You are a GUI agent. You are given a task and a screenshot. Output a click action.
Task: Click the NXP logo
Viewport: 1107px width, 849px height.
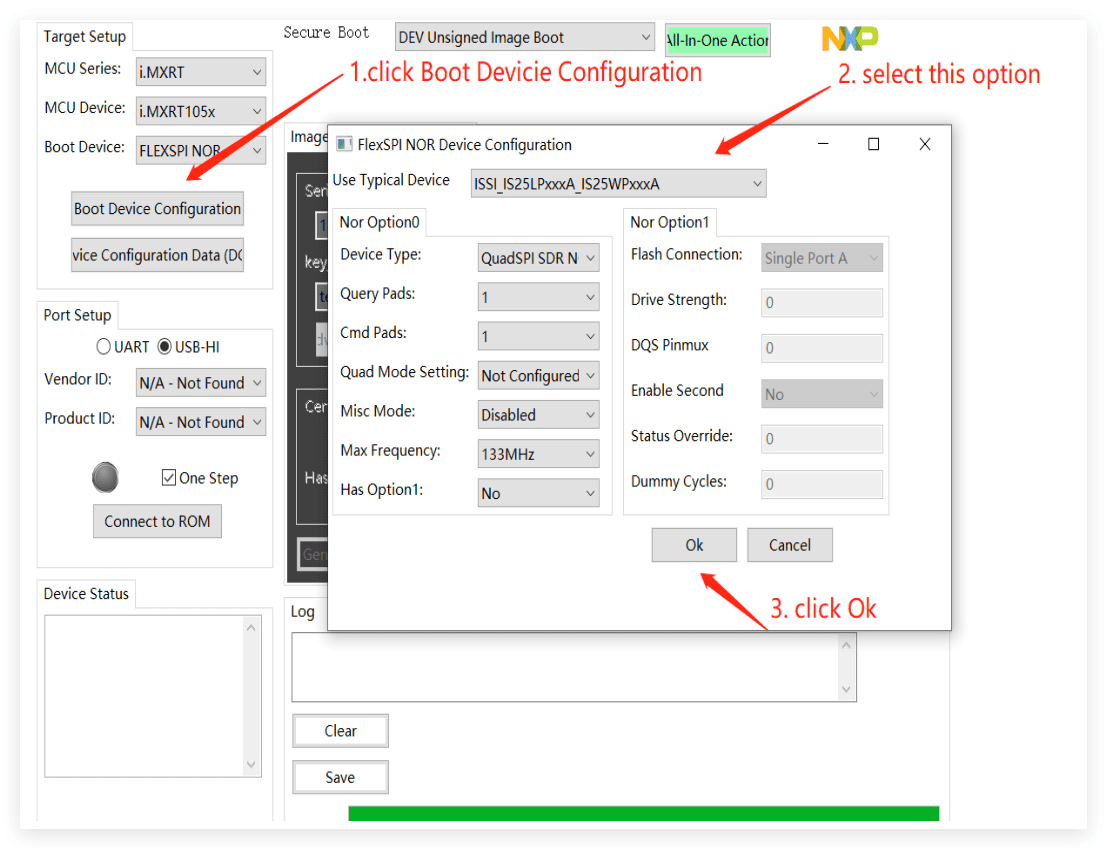pyautogui.click(x=850, y=38)
